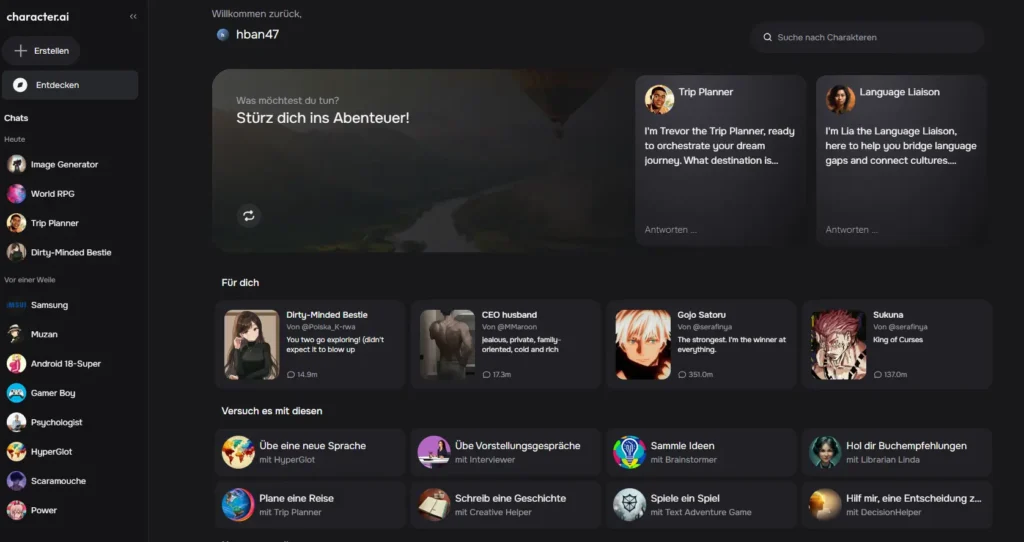
Task: Select Sammle Ideen suggestion text
Action: point(682,446)
